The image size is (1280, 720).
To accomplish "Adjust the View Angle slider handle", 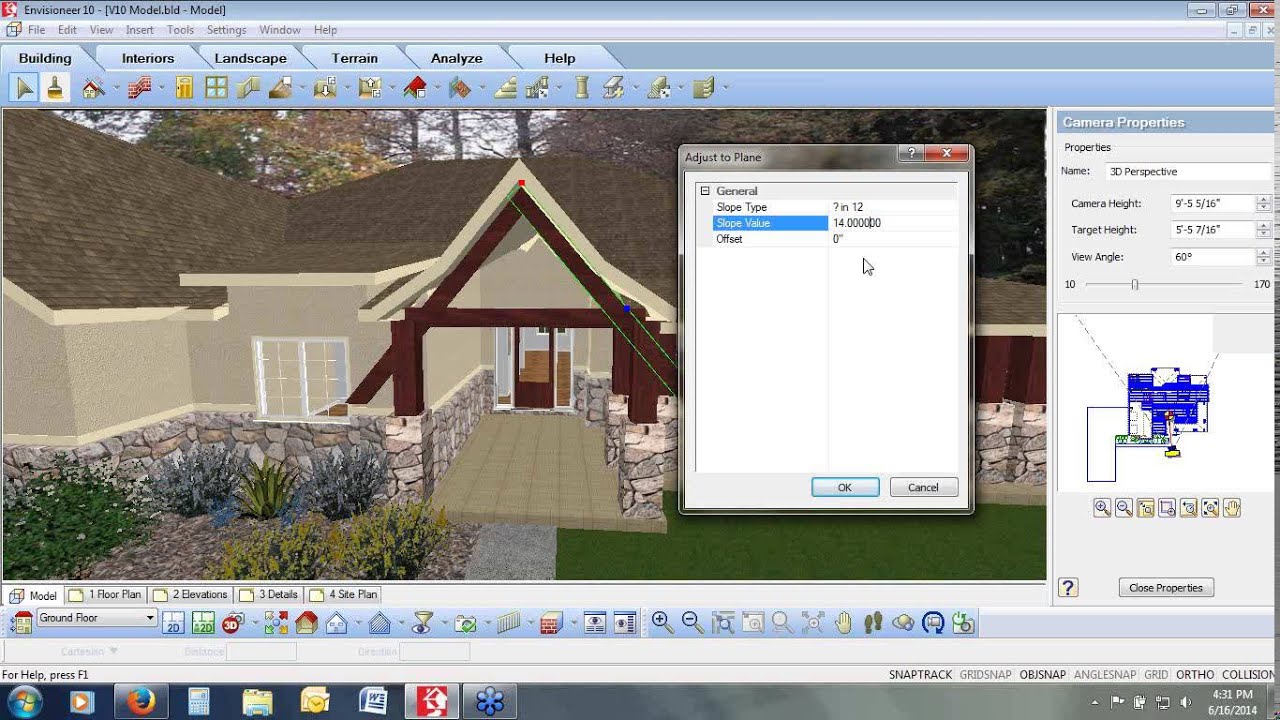I will (x=1135, y=285).
